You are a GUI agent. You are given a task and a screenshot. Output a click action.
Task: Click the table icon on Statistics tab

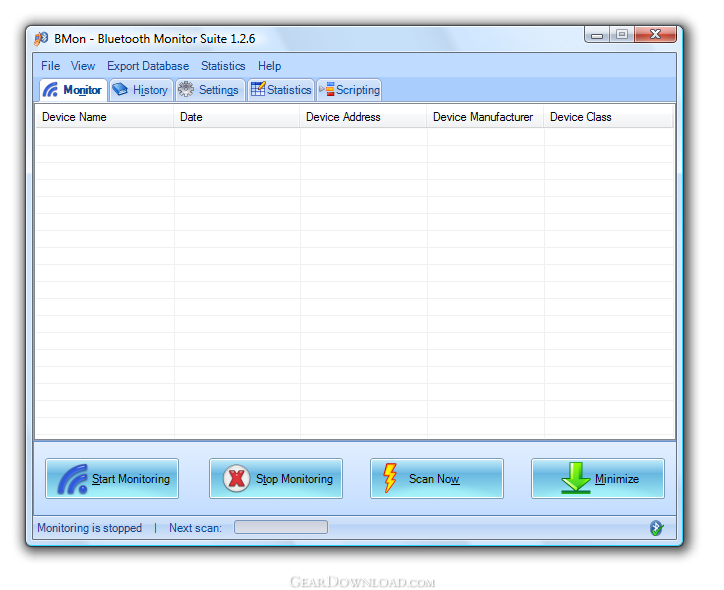258,89
